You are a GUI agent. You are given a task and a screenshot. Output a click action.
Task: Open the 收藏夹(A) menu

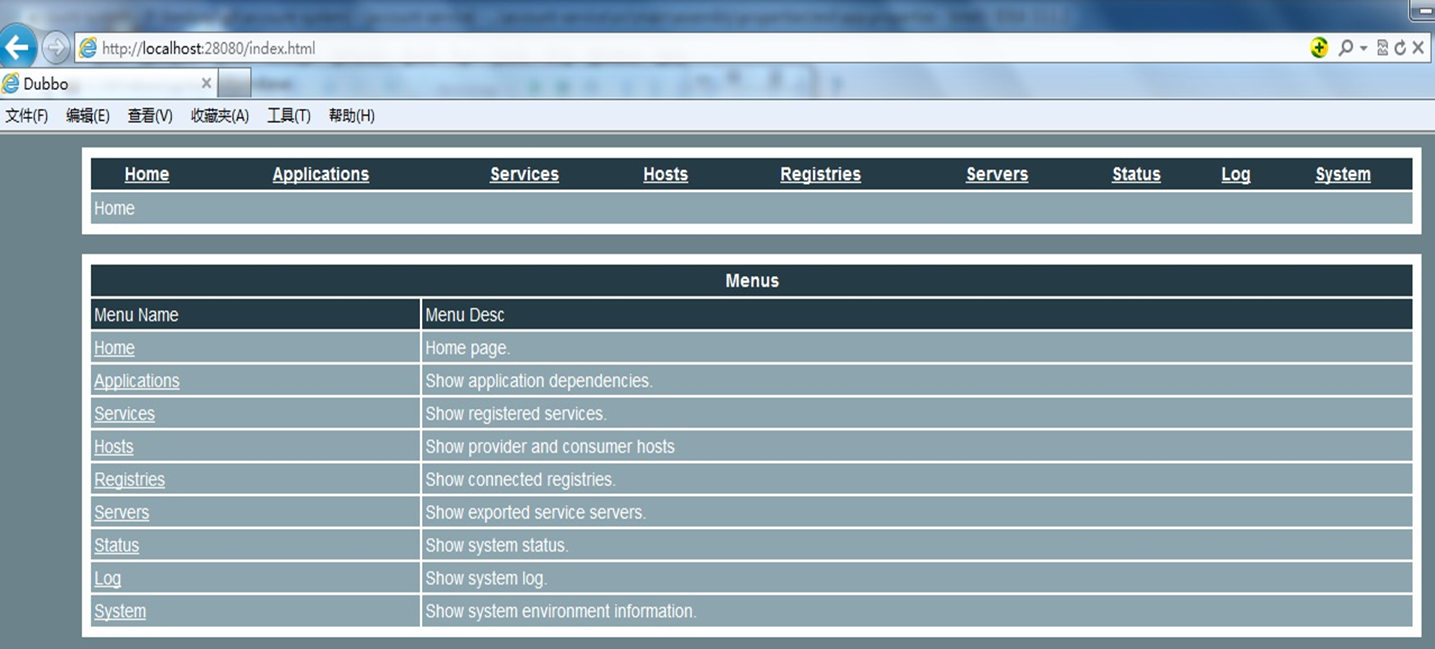pyautogui.click(x=220, y=116)
